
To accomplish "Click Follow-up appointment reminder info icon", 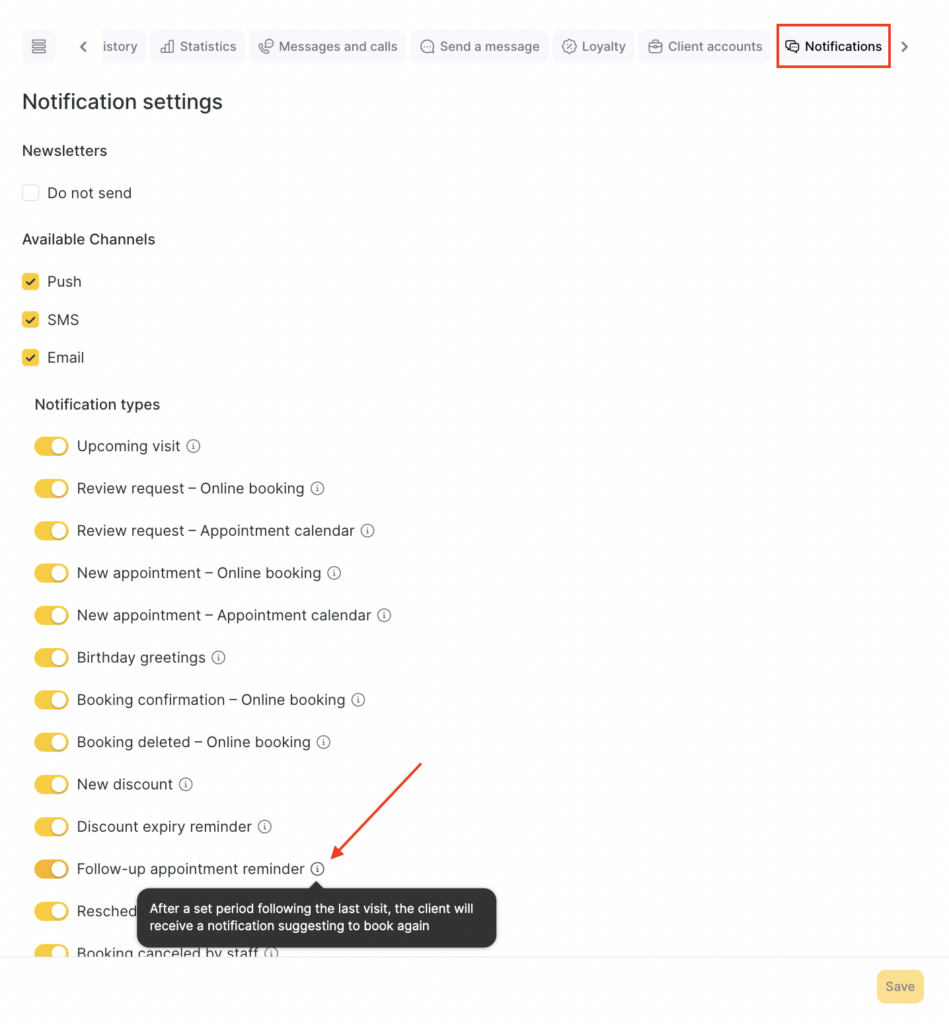I will pos(317,869).
